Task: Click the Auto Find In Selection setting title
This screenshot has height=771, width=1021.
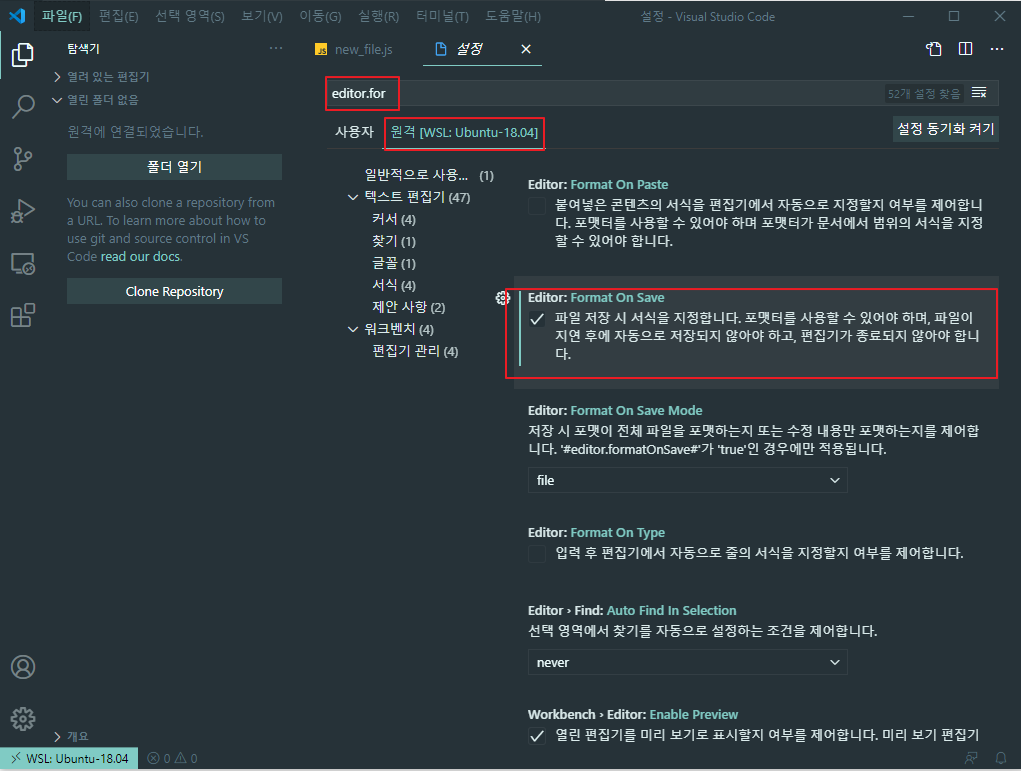Action: 632,611
